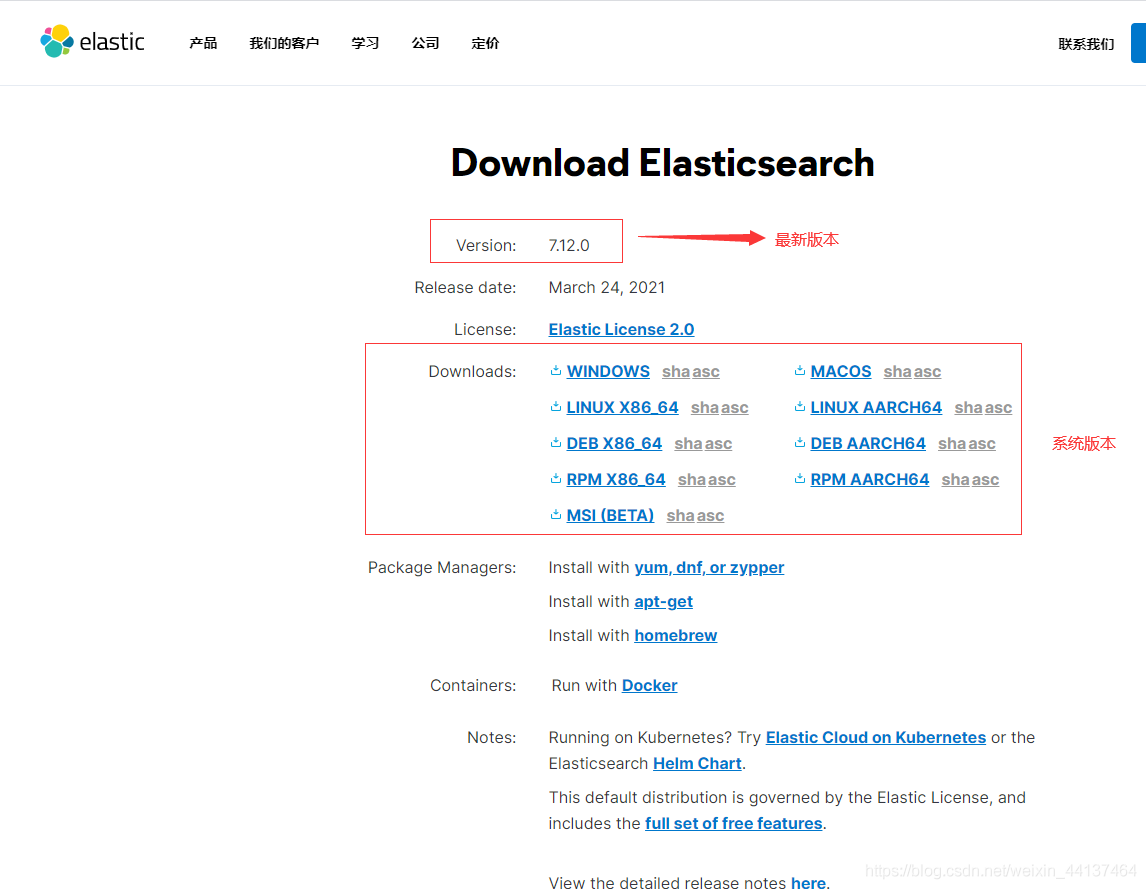Download the LINUX AARCH64 package
This screenshot has width=1146, height=889.
tap(876, 407)
